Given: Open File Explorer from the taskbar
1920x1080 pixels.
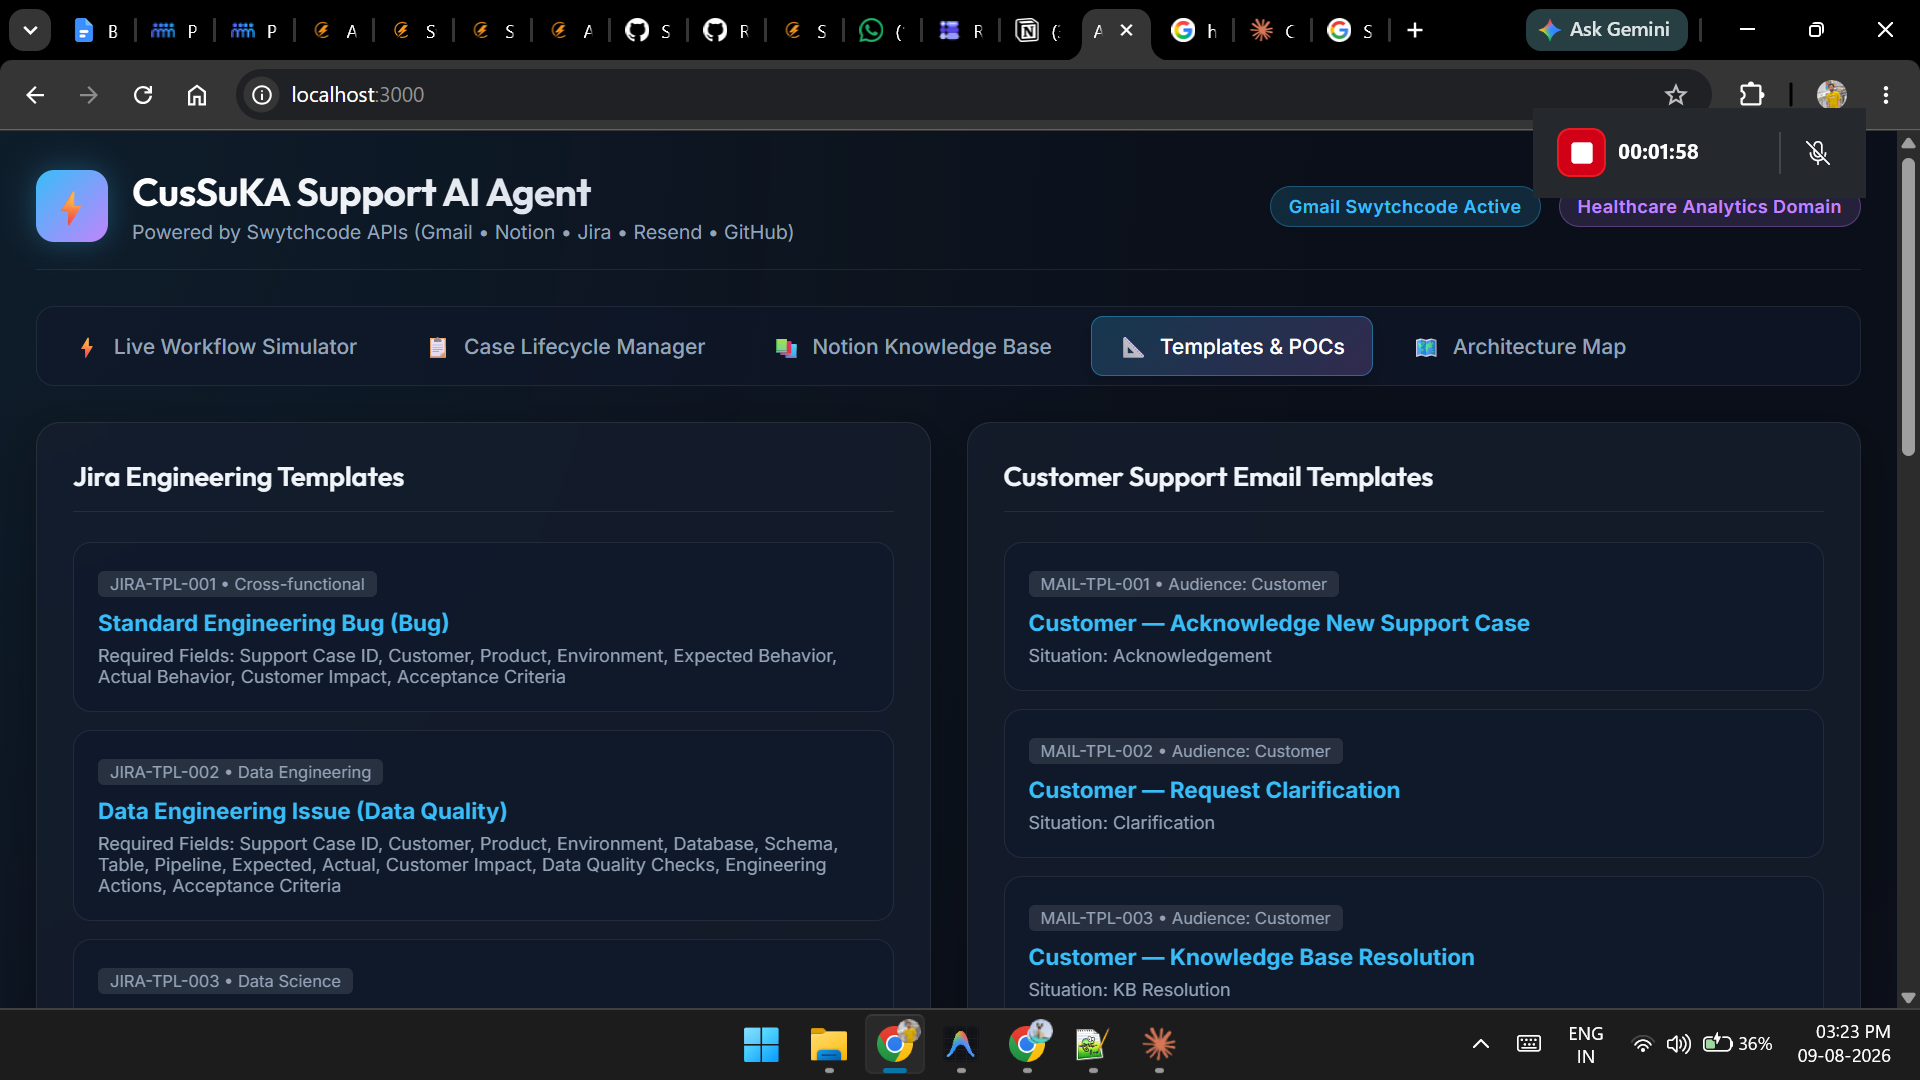Looking at the screenshot, I should coord(828,1045).
